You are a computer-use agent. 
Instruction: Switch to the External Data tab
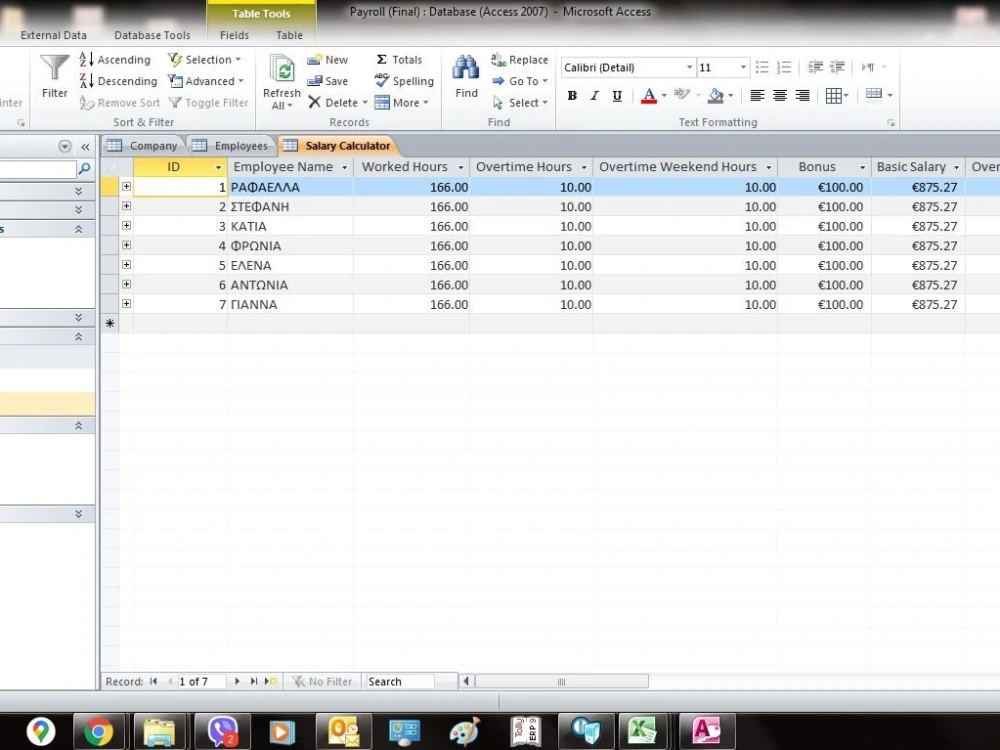[53, 35]
